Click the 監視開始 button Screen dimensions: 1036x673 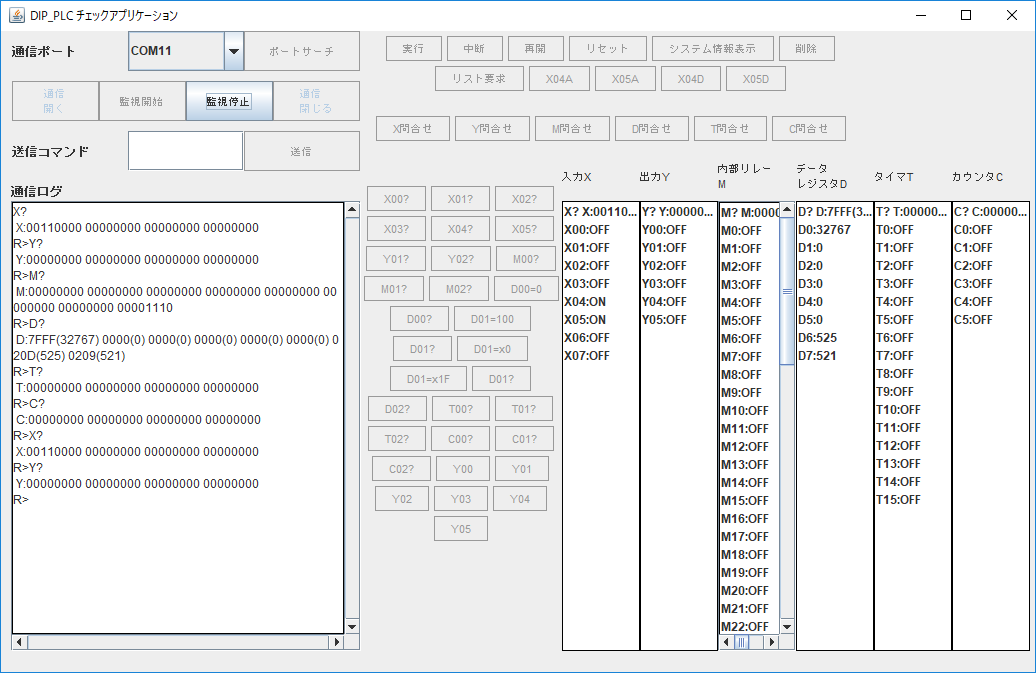pos(142,101)
